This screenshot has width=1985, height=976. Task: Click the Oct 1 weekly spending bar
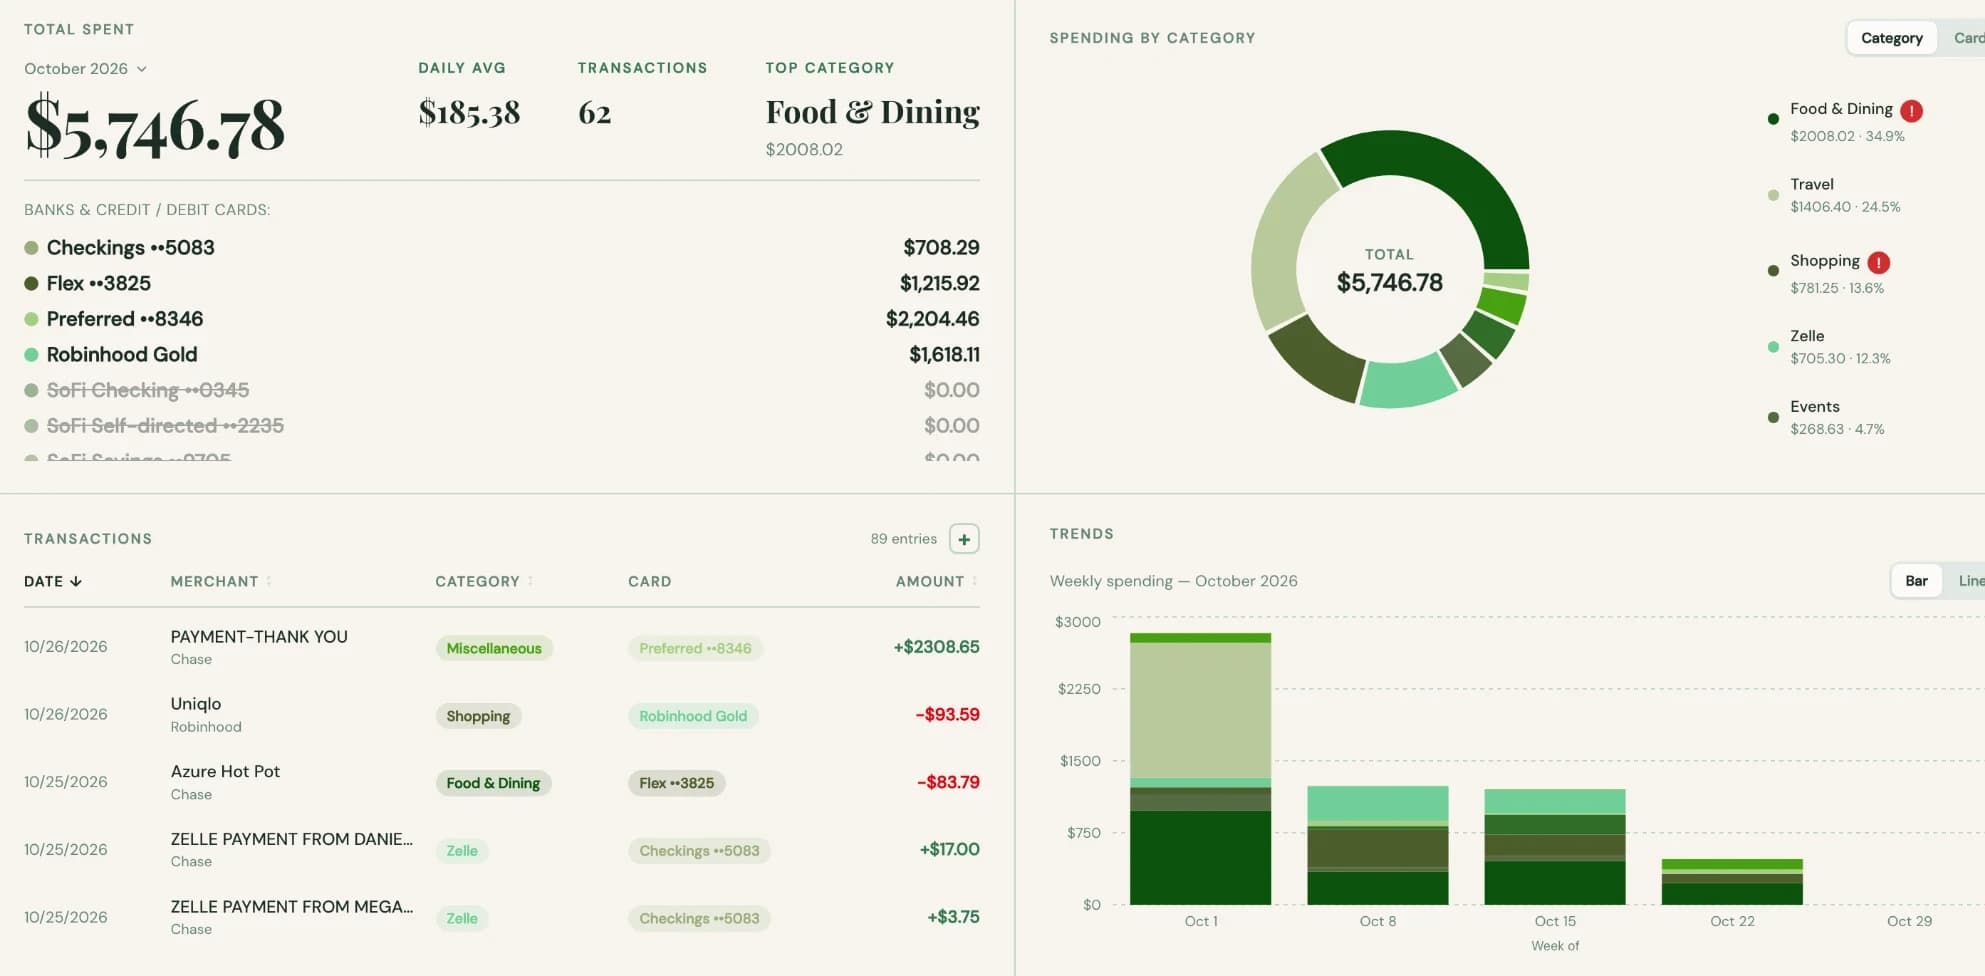1200,769
